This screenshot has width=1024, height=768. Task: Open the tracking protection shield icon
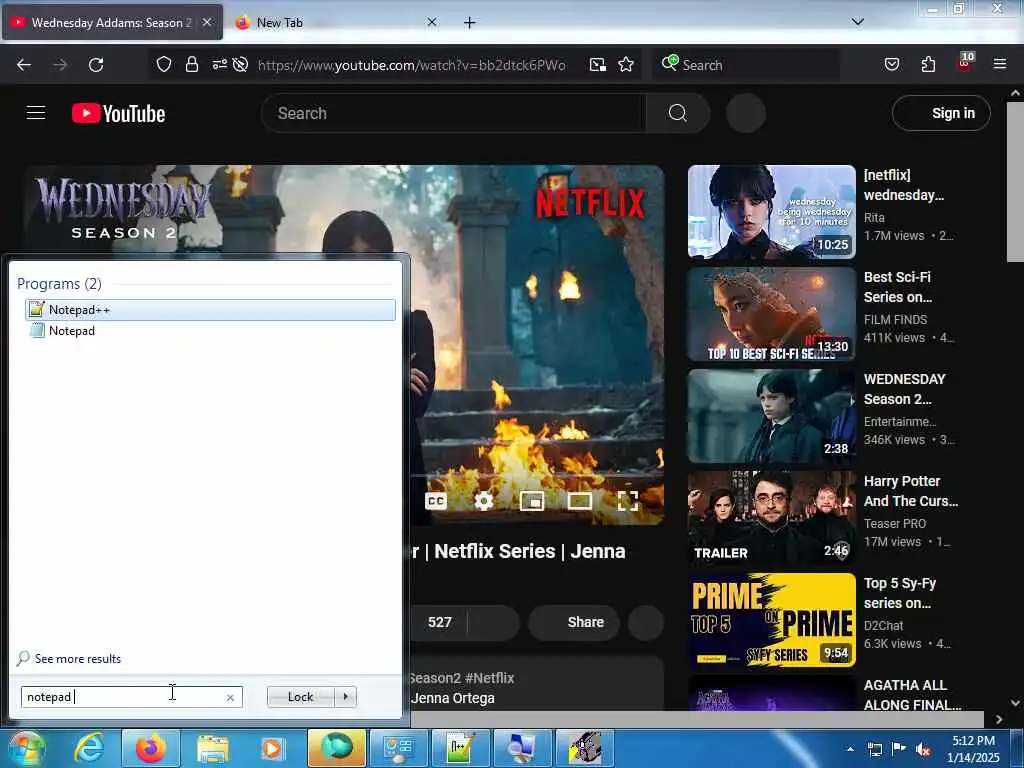(x=164, y=64)
